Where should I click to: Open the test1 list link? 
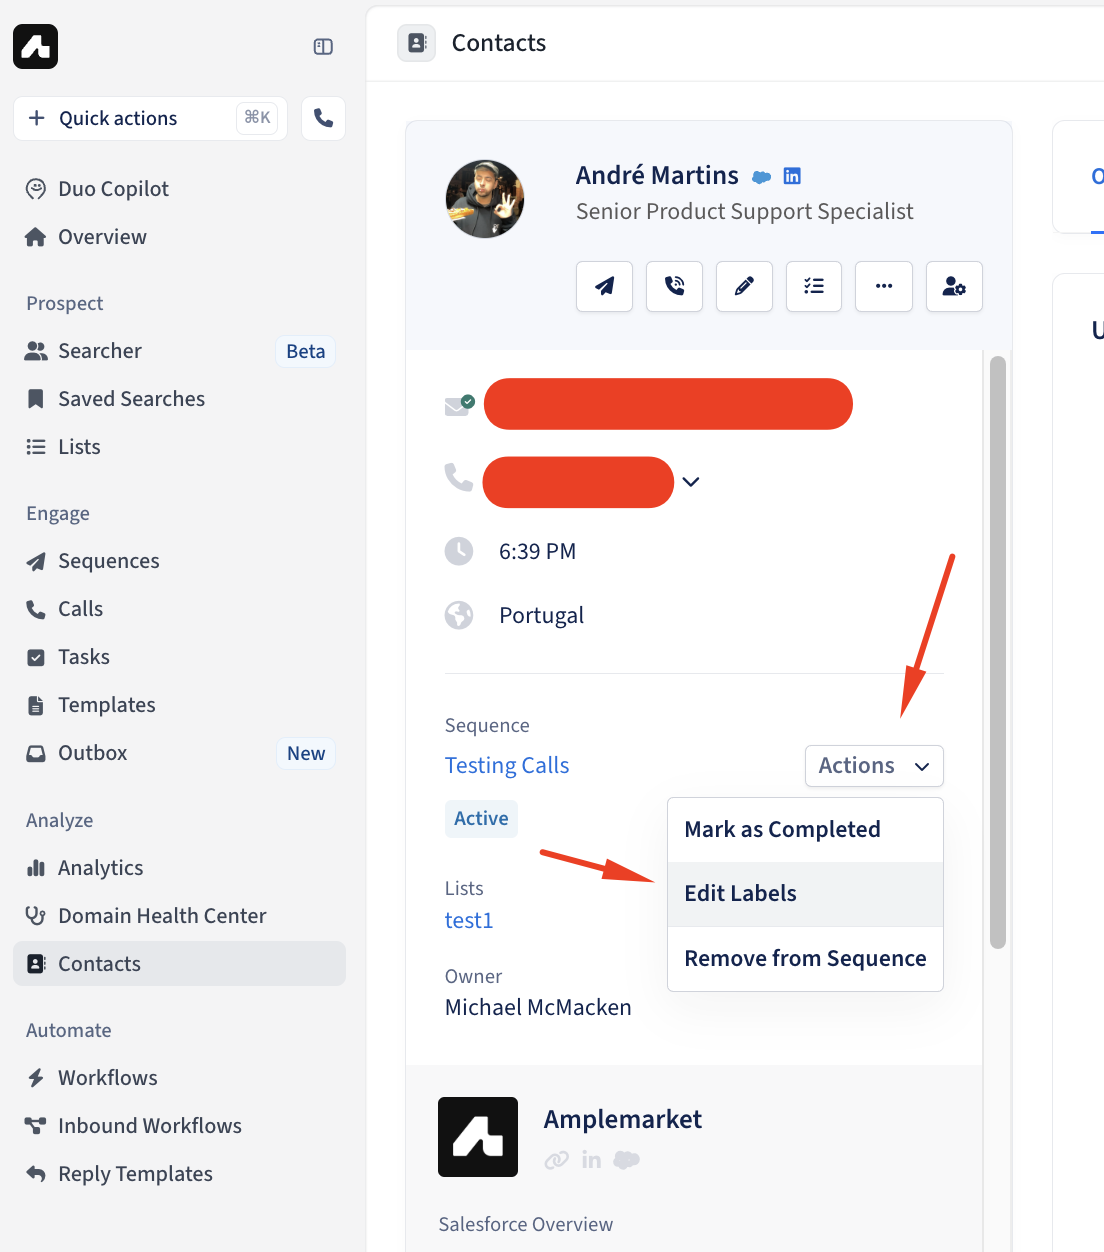click(469, 921)
